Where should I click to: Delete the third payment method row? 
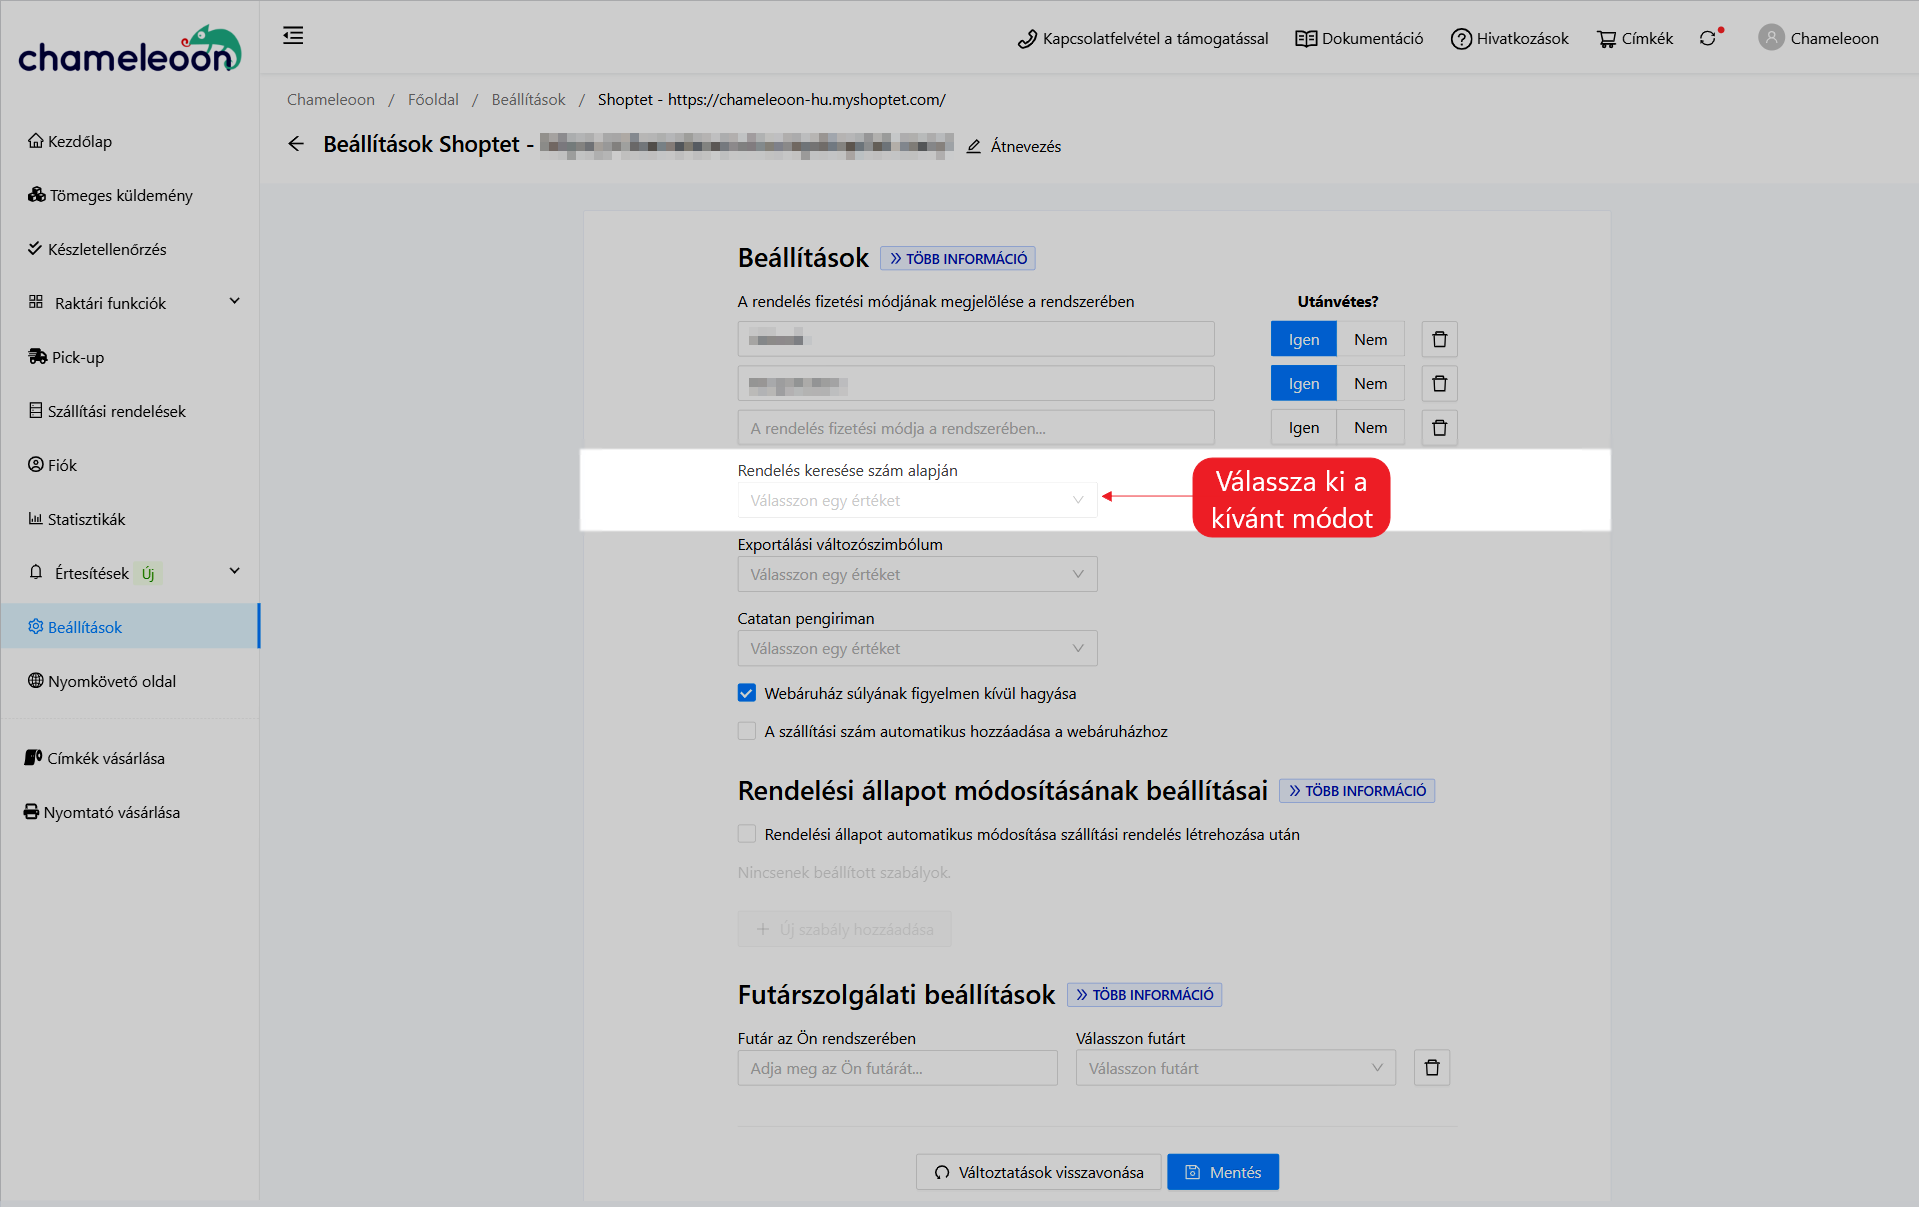pyautogui.click(x=1439, y=428)
